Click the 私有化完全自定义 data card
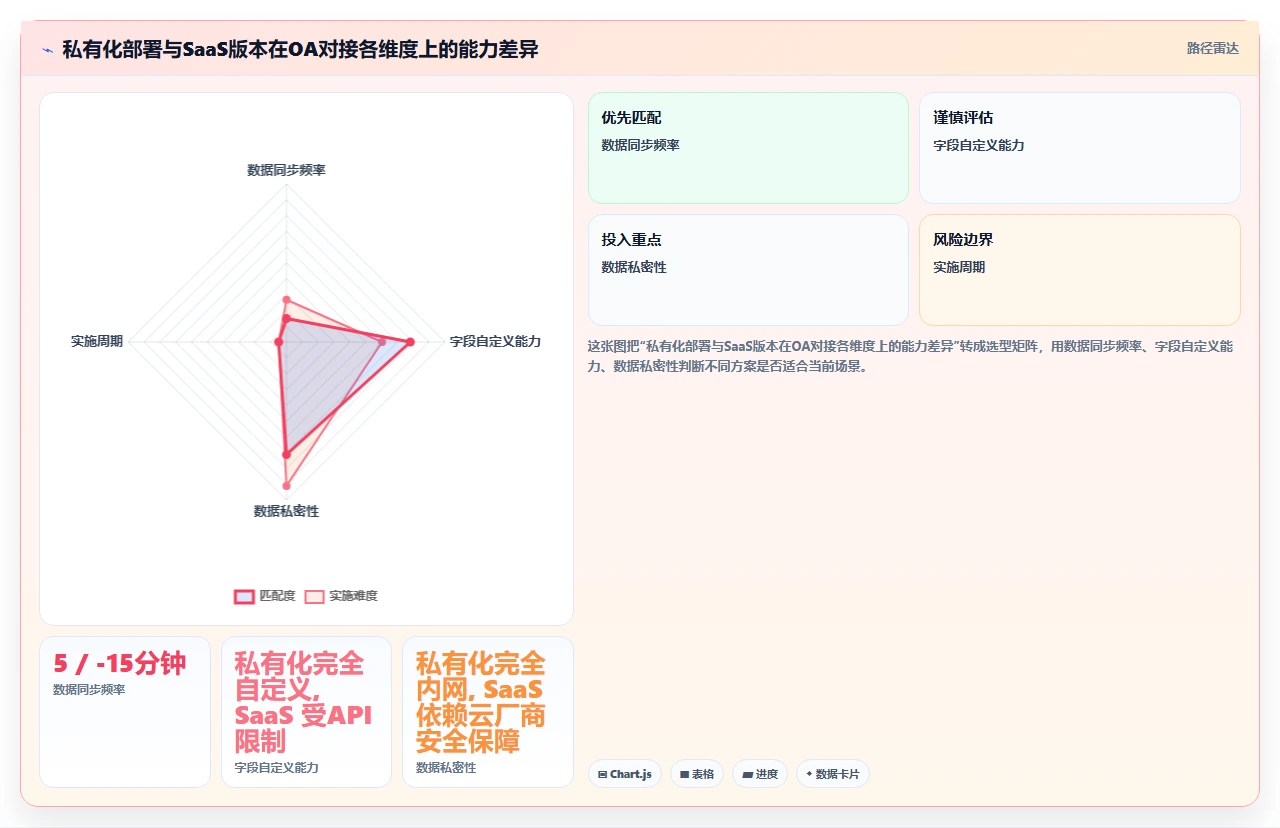The image size is (1280, 828). (306, 712)
